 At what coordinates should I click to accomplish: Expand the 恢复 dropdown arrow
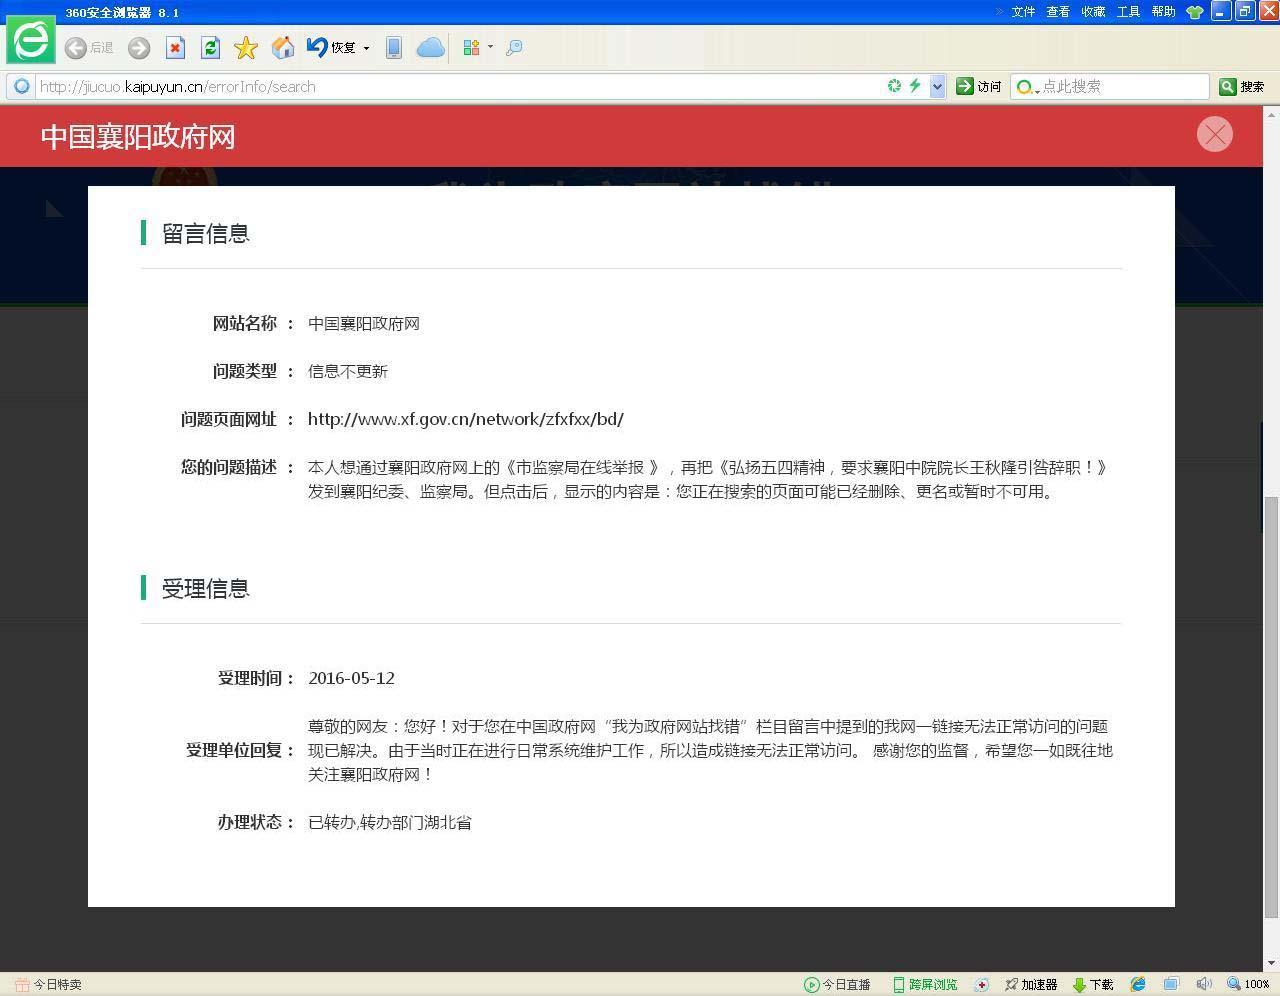coord(366,48)
